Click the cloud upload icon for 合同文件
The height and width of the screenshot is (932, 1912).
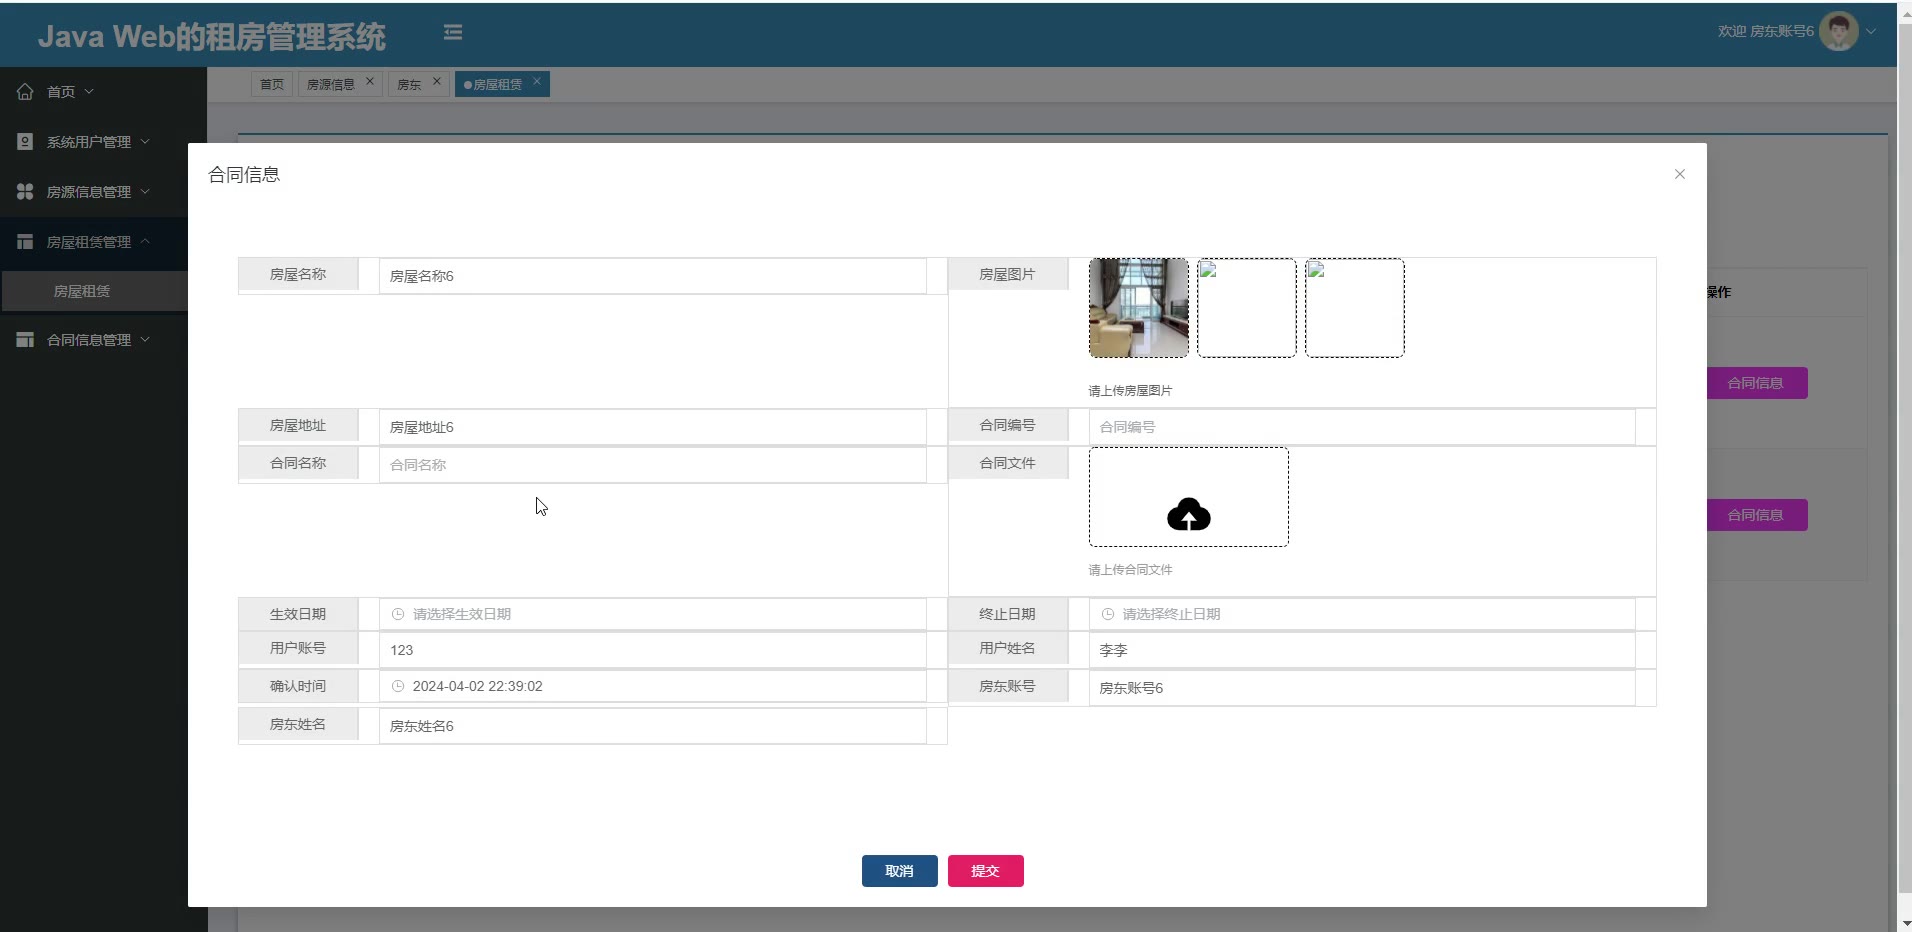coord(1189,514)
